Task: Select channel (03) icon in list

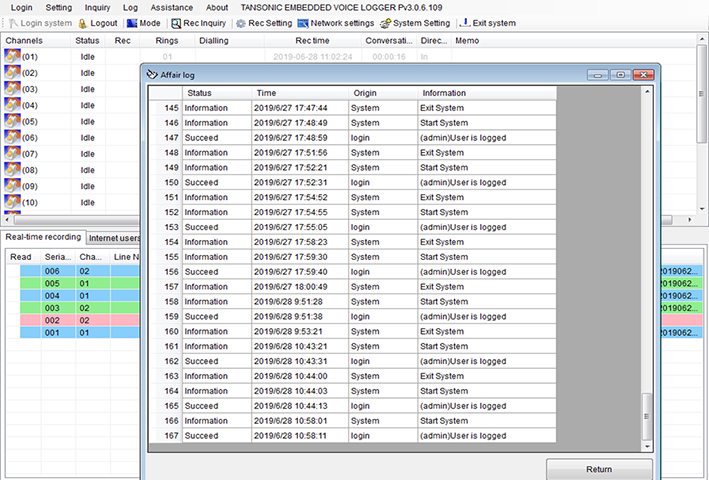Action: 13,89
